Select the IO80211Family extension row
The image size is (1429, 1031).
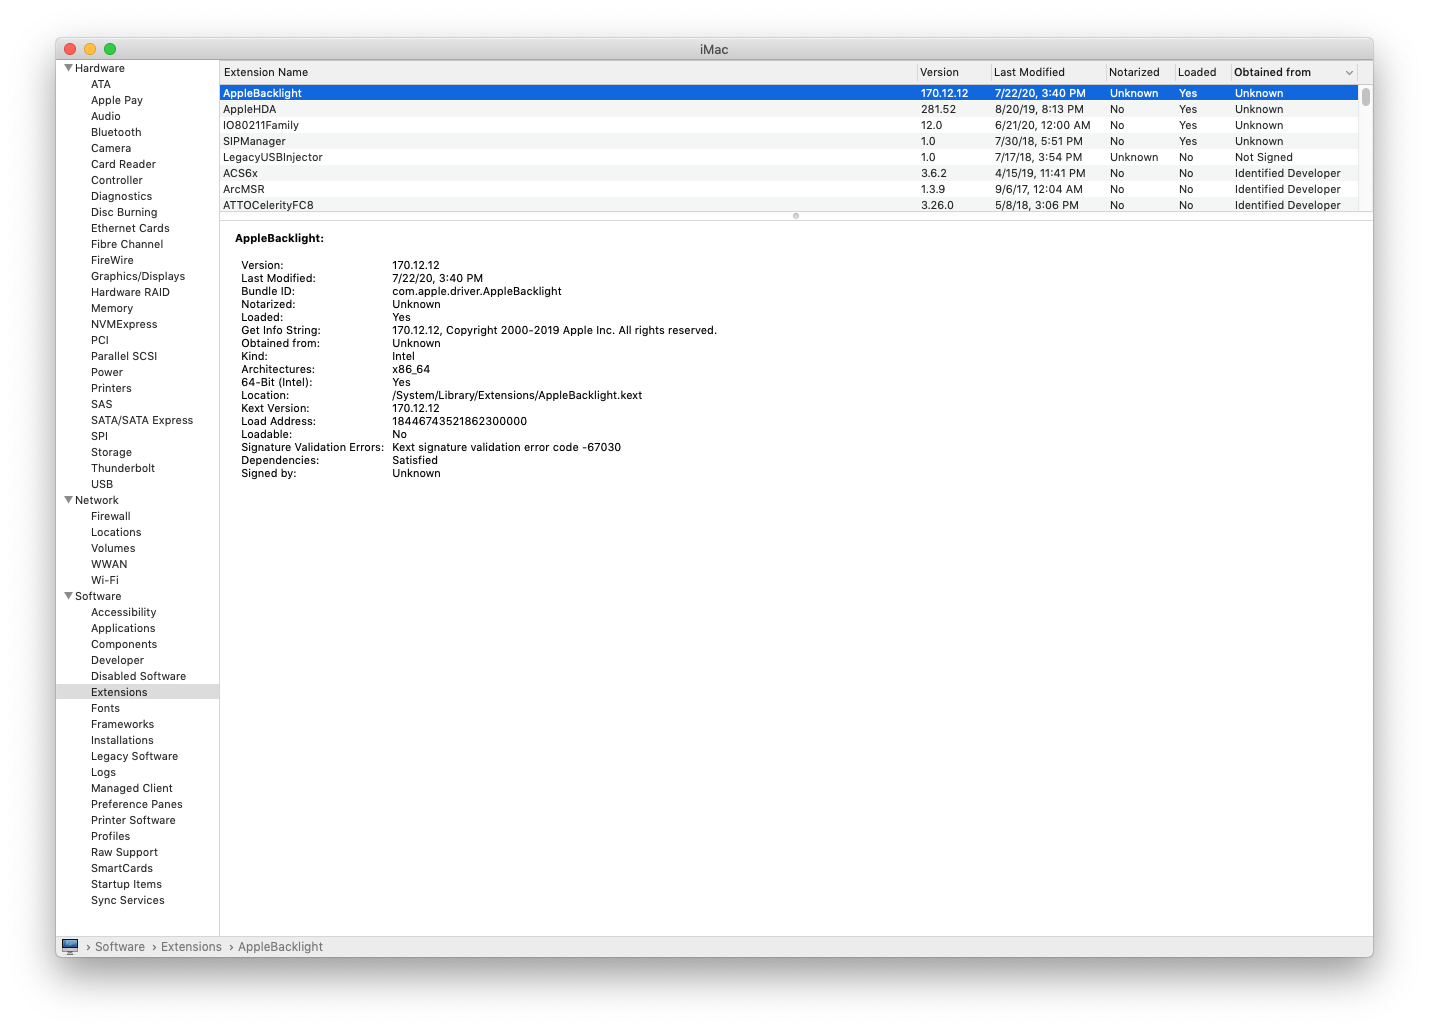789,125
